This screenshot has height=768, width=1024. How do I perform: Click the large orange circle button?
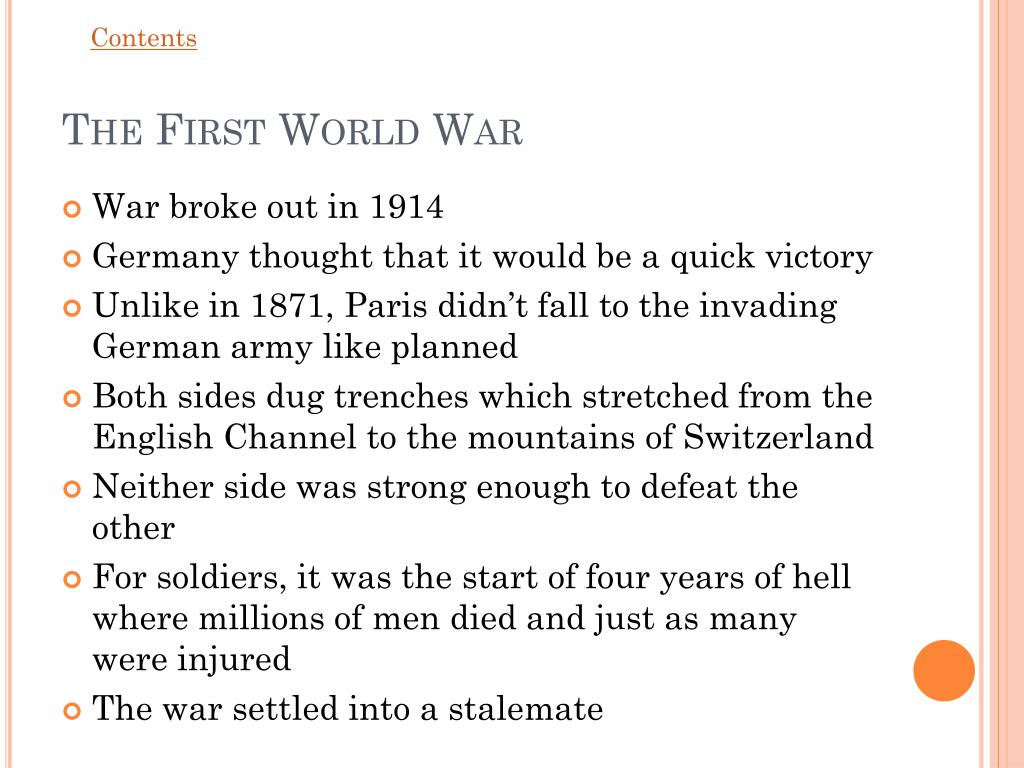tap(944, 671)
